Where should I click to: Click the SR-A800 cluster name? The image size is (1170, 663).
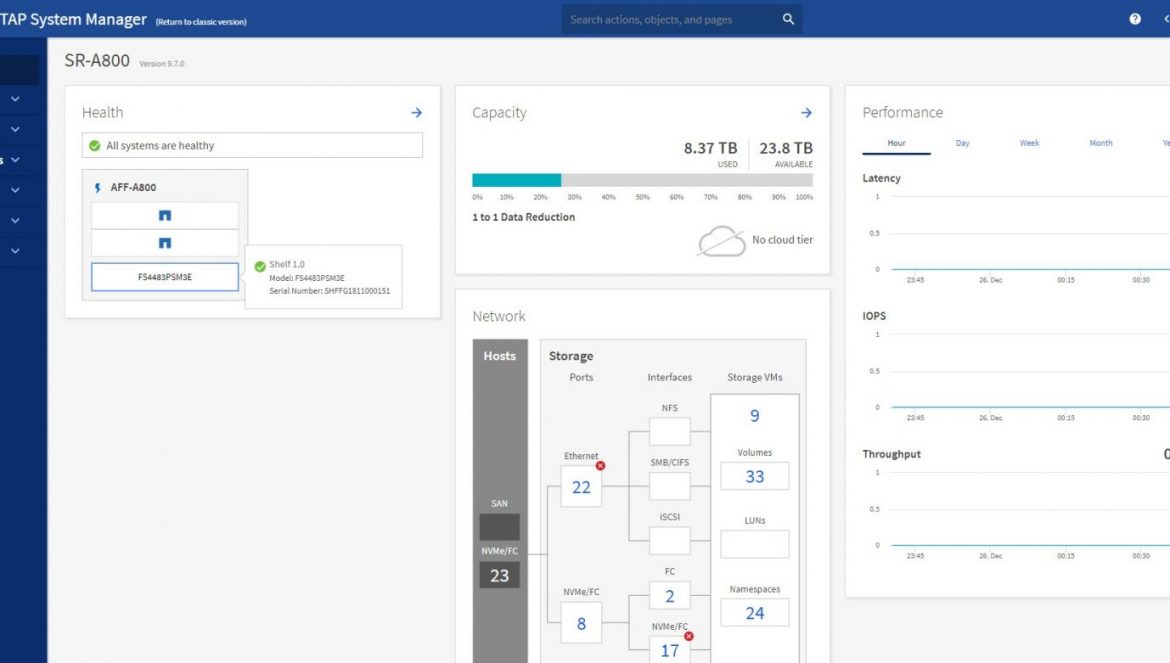tap(97, 60)
